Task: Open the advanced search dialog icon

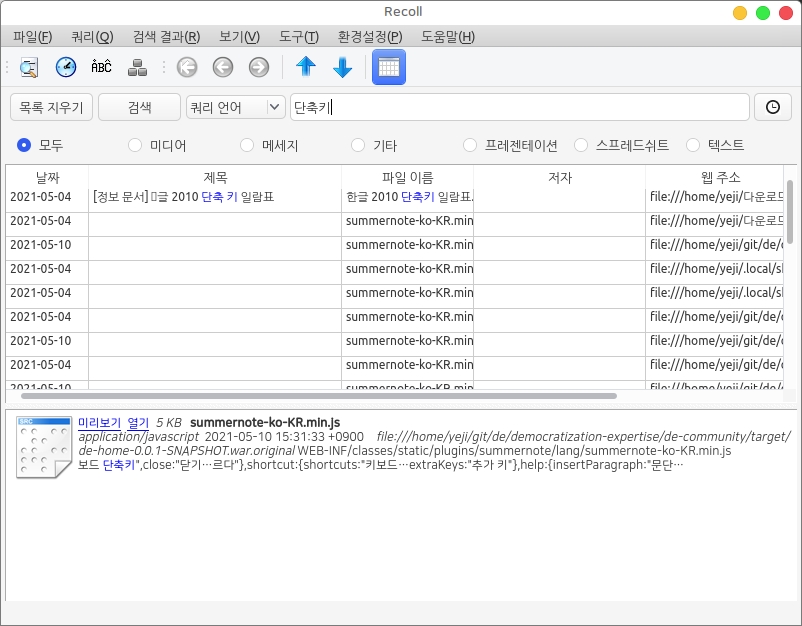Action: [x=29, y=68]
